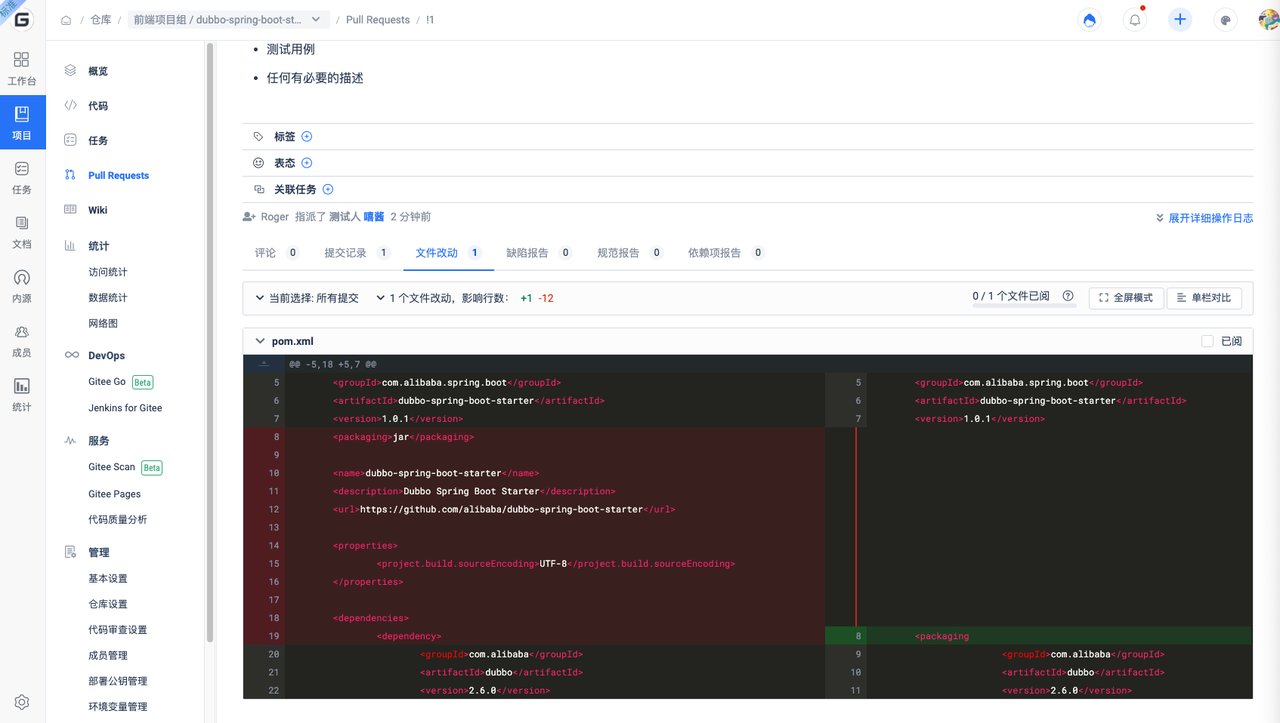Click the plus create button in the top bar
Screen dimensions: 1280x723
click(1181, 20)
